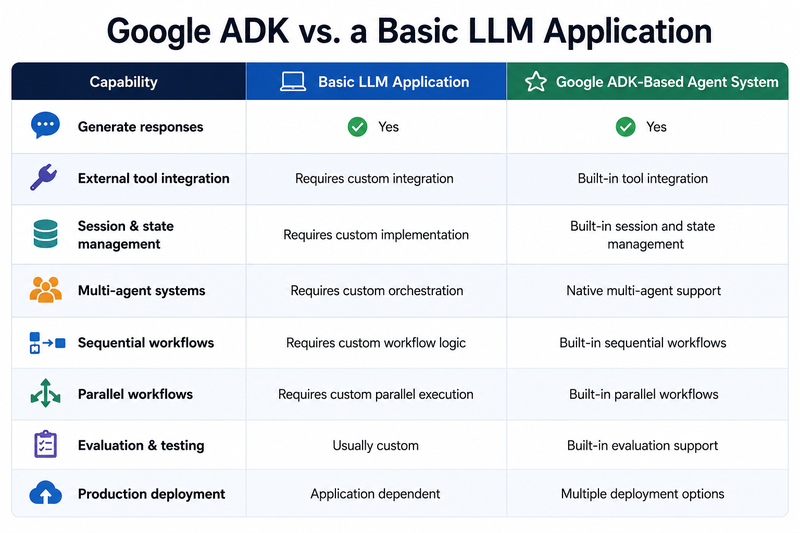Click the Multi-agent systems row label

click(141, 291)
